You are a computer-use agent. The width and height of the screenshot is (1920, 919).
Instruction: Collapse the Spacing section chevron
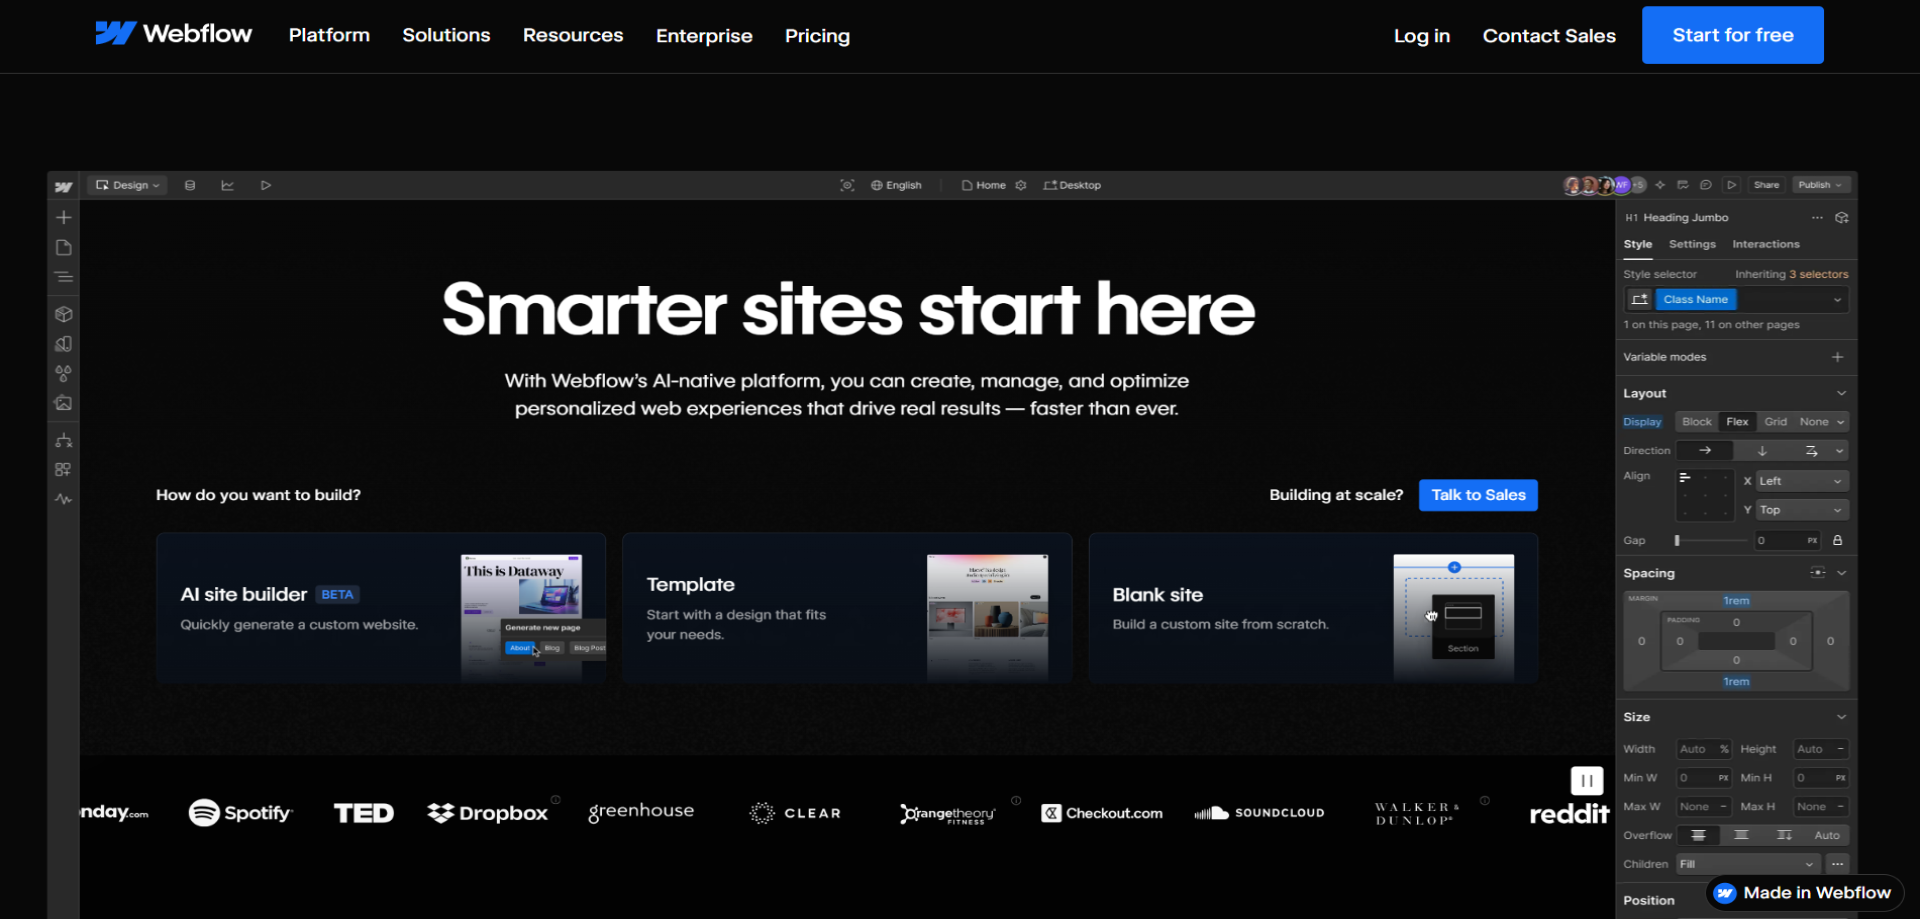point(1841,573)
